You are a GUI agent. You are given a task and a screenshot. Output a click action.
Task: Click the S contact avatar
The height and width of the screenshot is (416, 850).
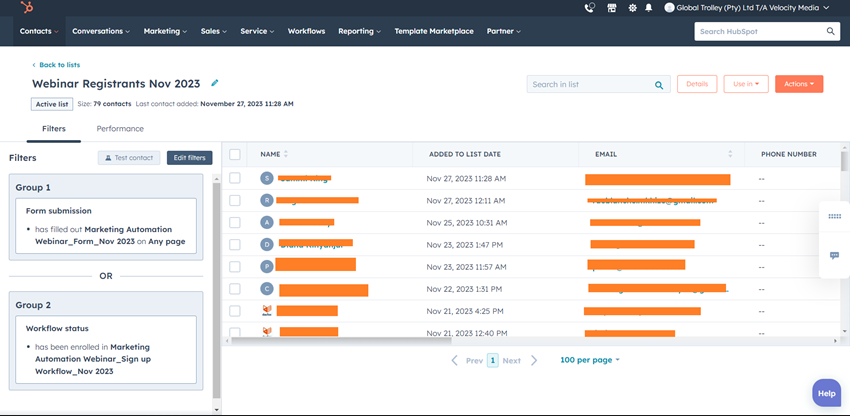(266, 178)
